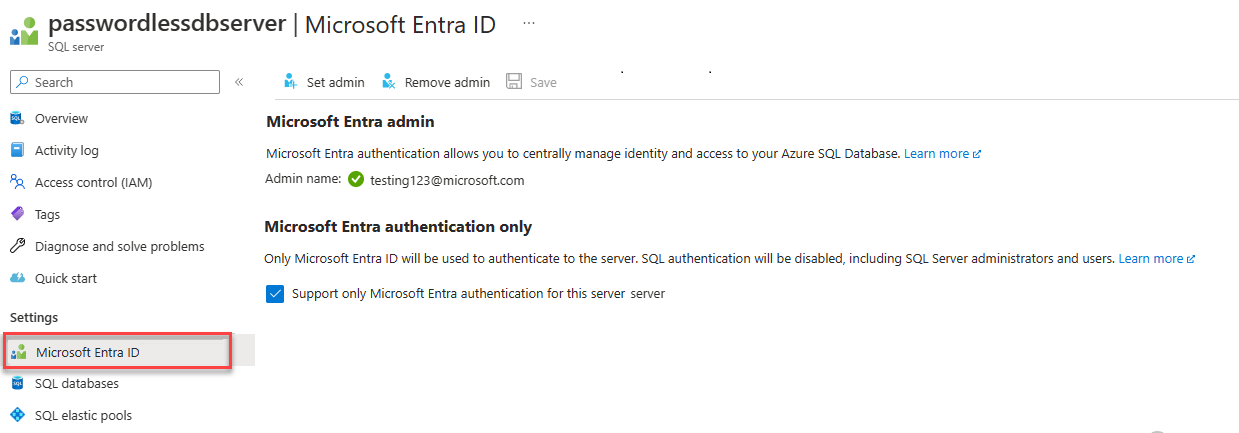
Task: Collapse the sidebar with the double chevron
Action: (x=239, y=82)
